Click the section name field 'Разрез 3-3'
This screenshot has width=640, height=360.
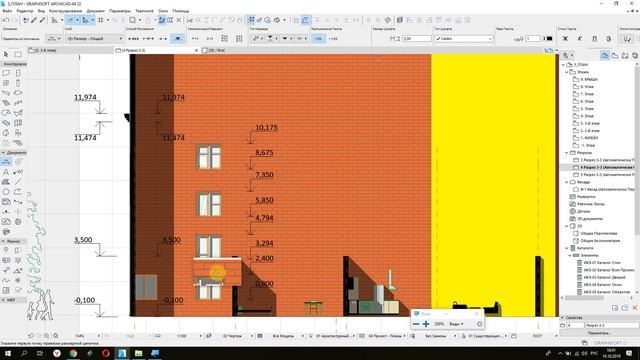[611, 325]
